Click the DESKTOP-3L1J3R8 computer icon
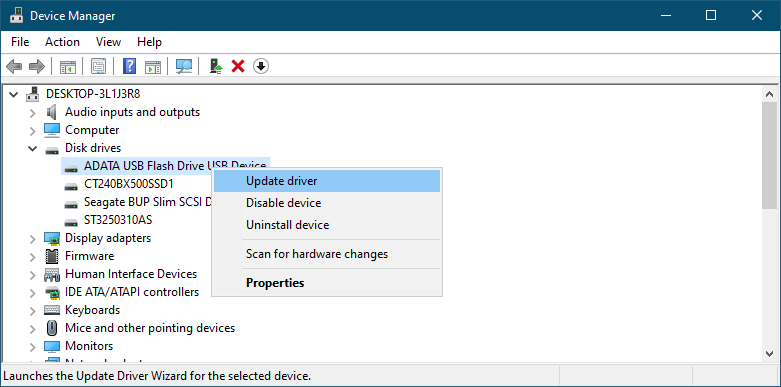The width and height of the screenshot is (781, 387). 33,94
